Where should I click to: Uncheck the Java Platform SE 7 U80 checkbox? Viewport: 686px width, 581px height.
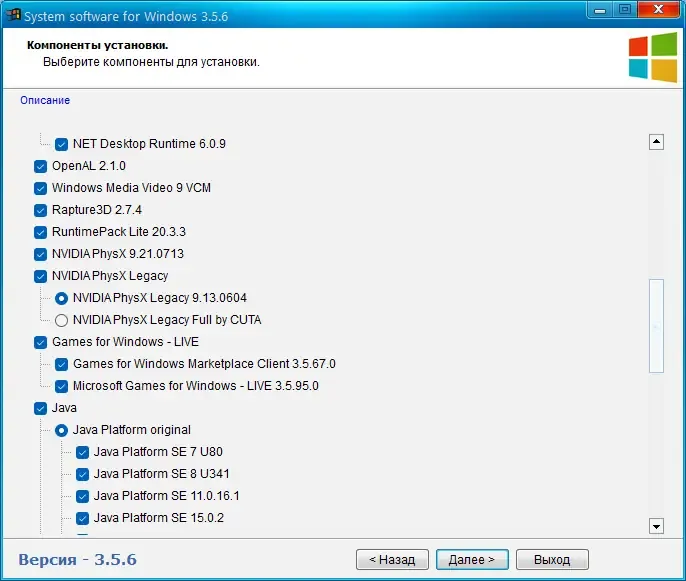(82, 452)
